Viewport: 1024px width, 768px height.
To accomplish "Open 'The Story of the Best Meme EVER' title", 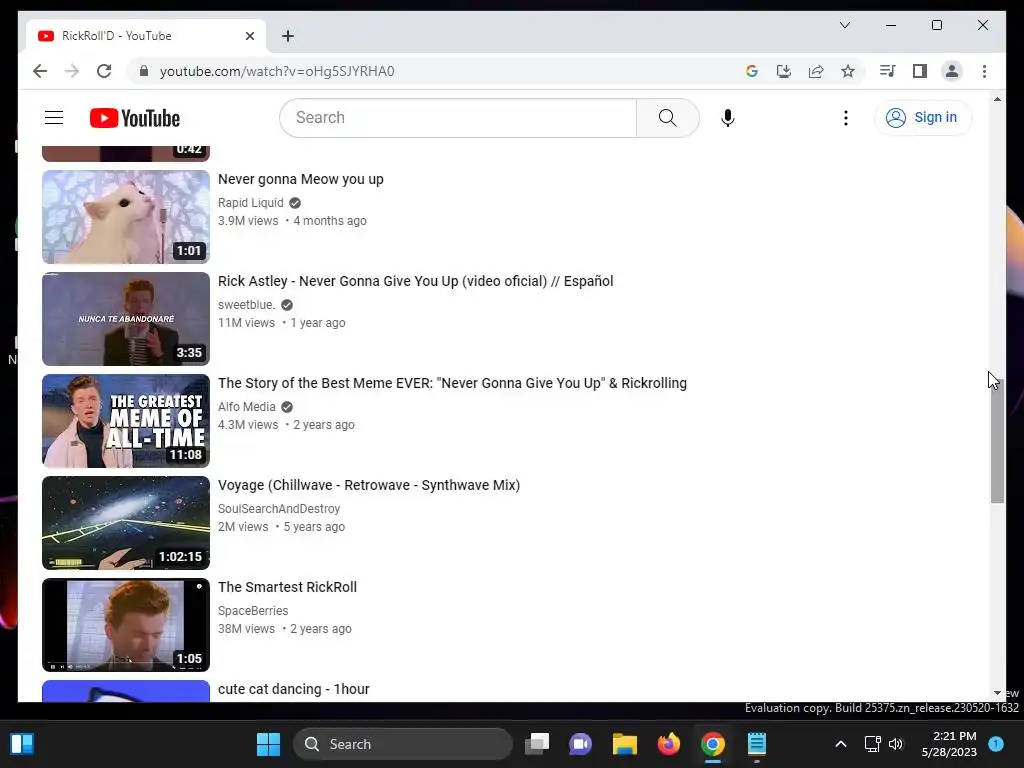I will (452, 383).
